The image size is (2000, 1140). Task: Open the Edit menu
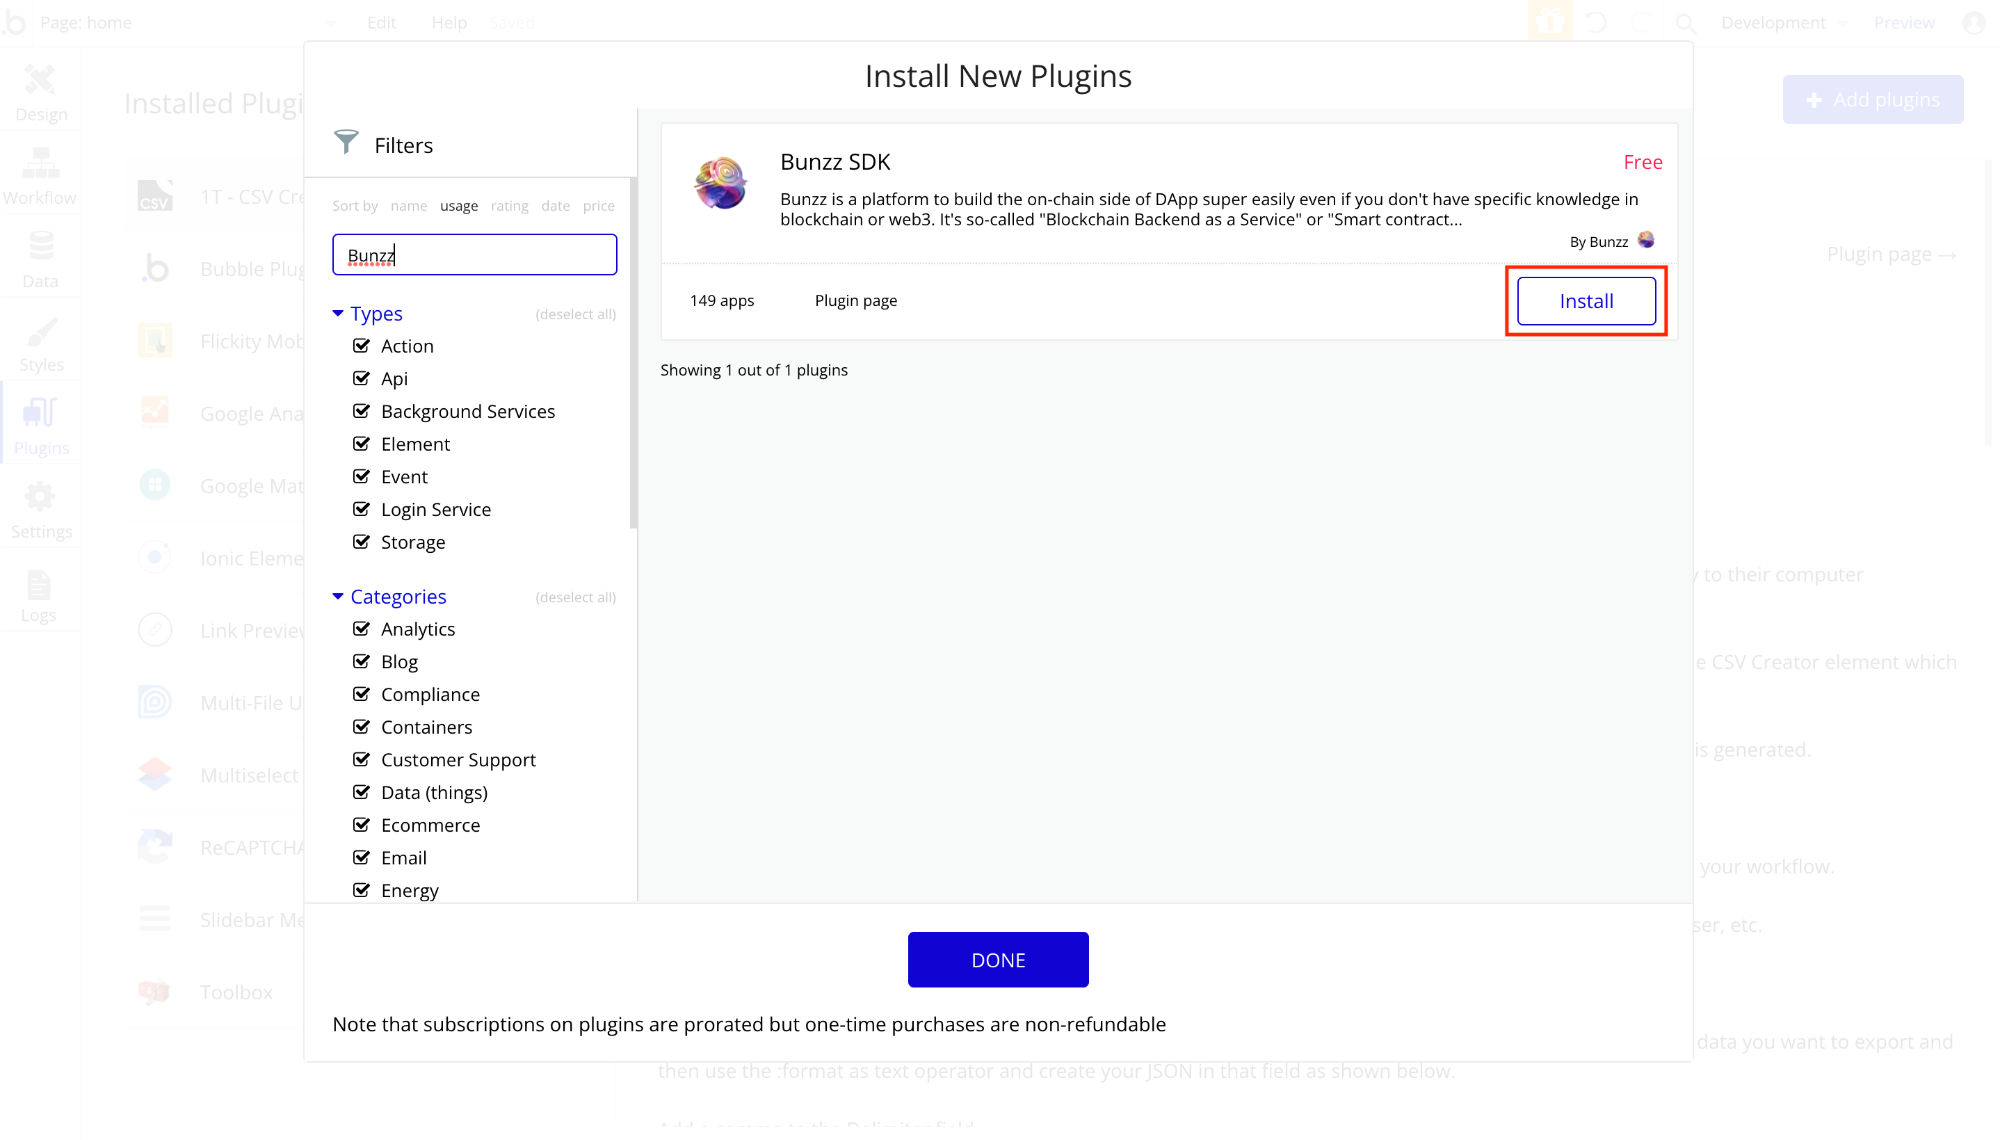(x=381, y=22)
